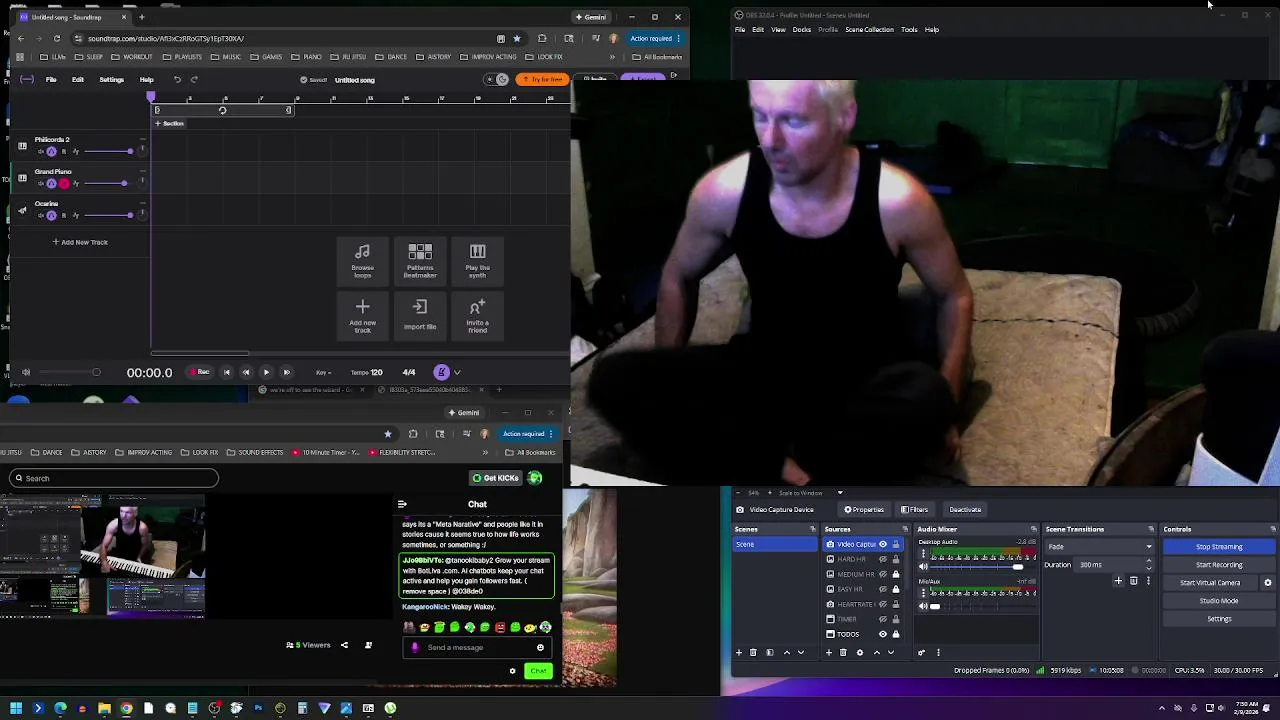Viewport: 1280px width, 720px height.
Task: Open Soundtrap Help menu
Action: click(x=146, y=80)
